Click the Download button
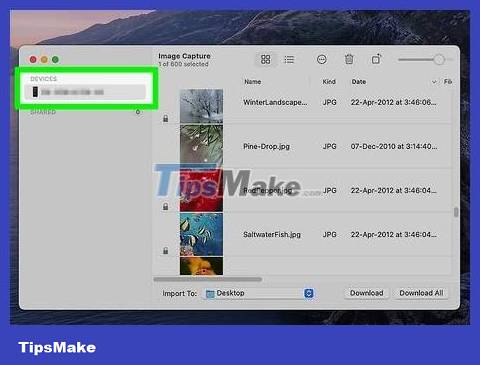Image resolution: width=480 pixels, height=365 pixels. [x=366, y=293]
